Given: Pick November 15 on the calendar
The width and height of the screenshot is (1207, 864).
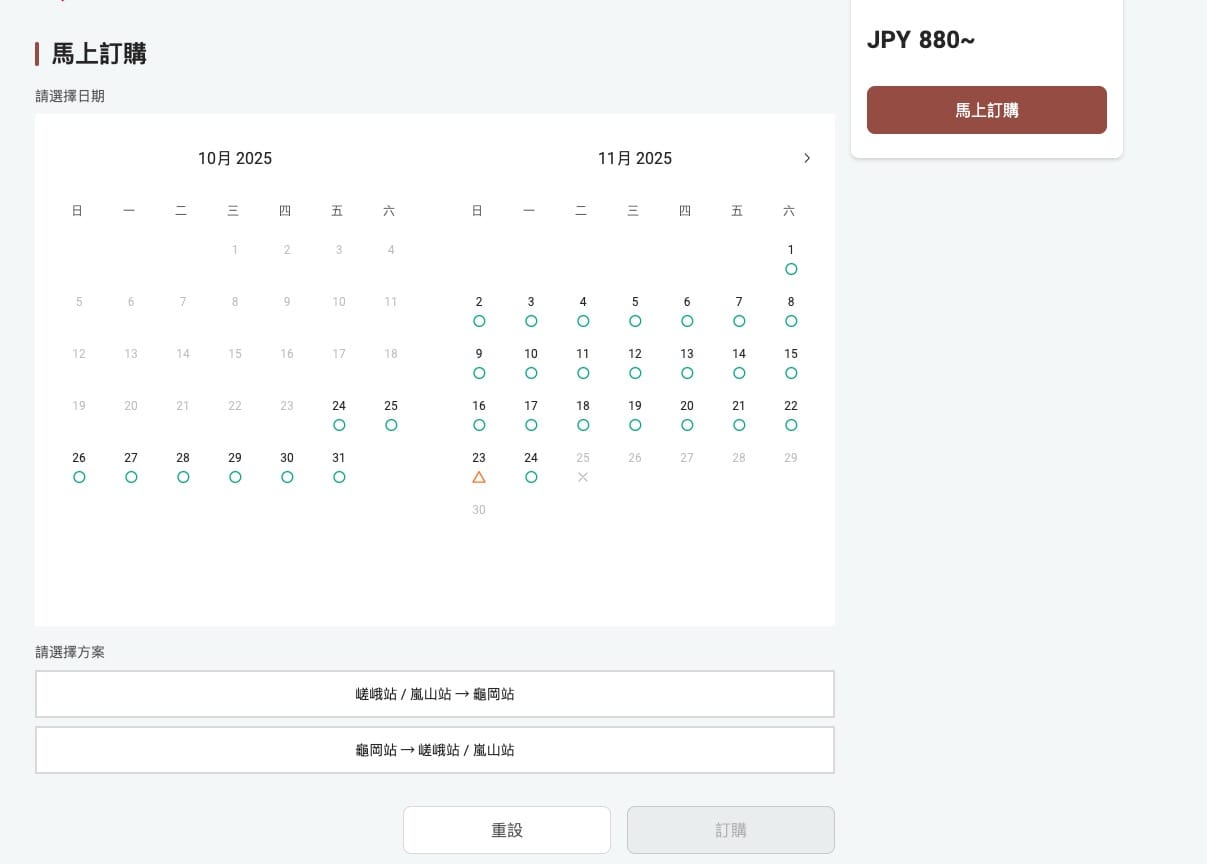Looking at the screenshot, I should [x=791, y=363].
